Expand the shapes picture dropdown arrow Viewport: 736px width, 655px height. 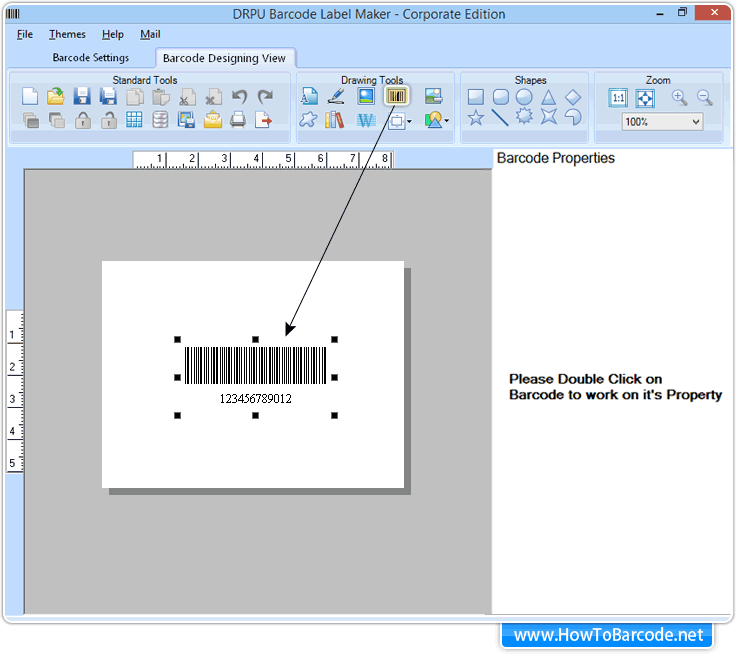(446, 121)
